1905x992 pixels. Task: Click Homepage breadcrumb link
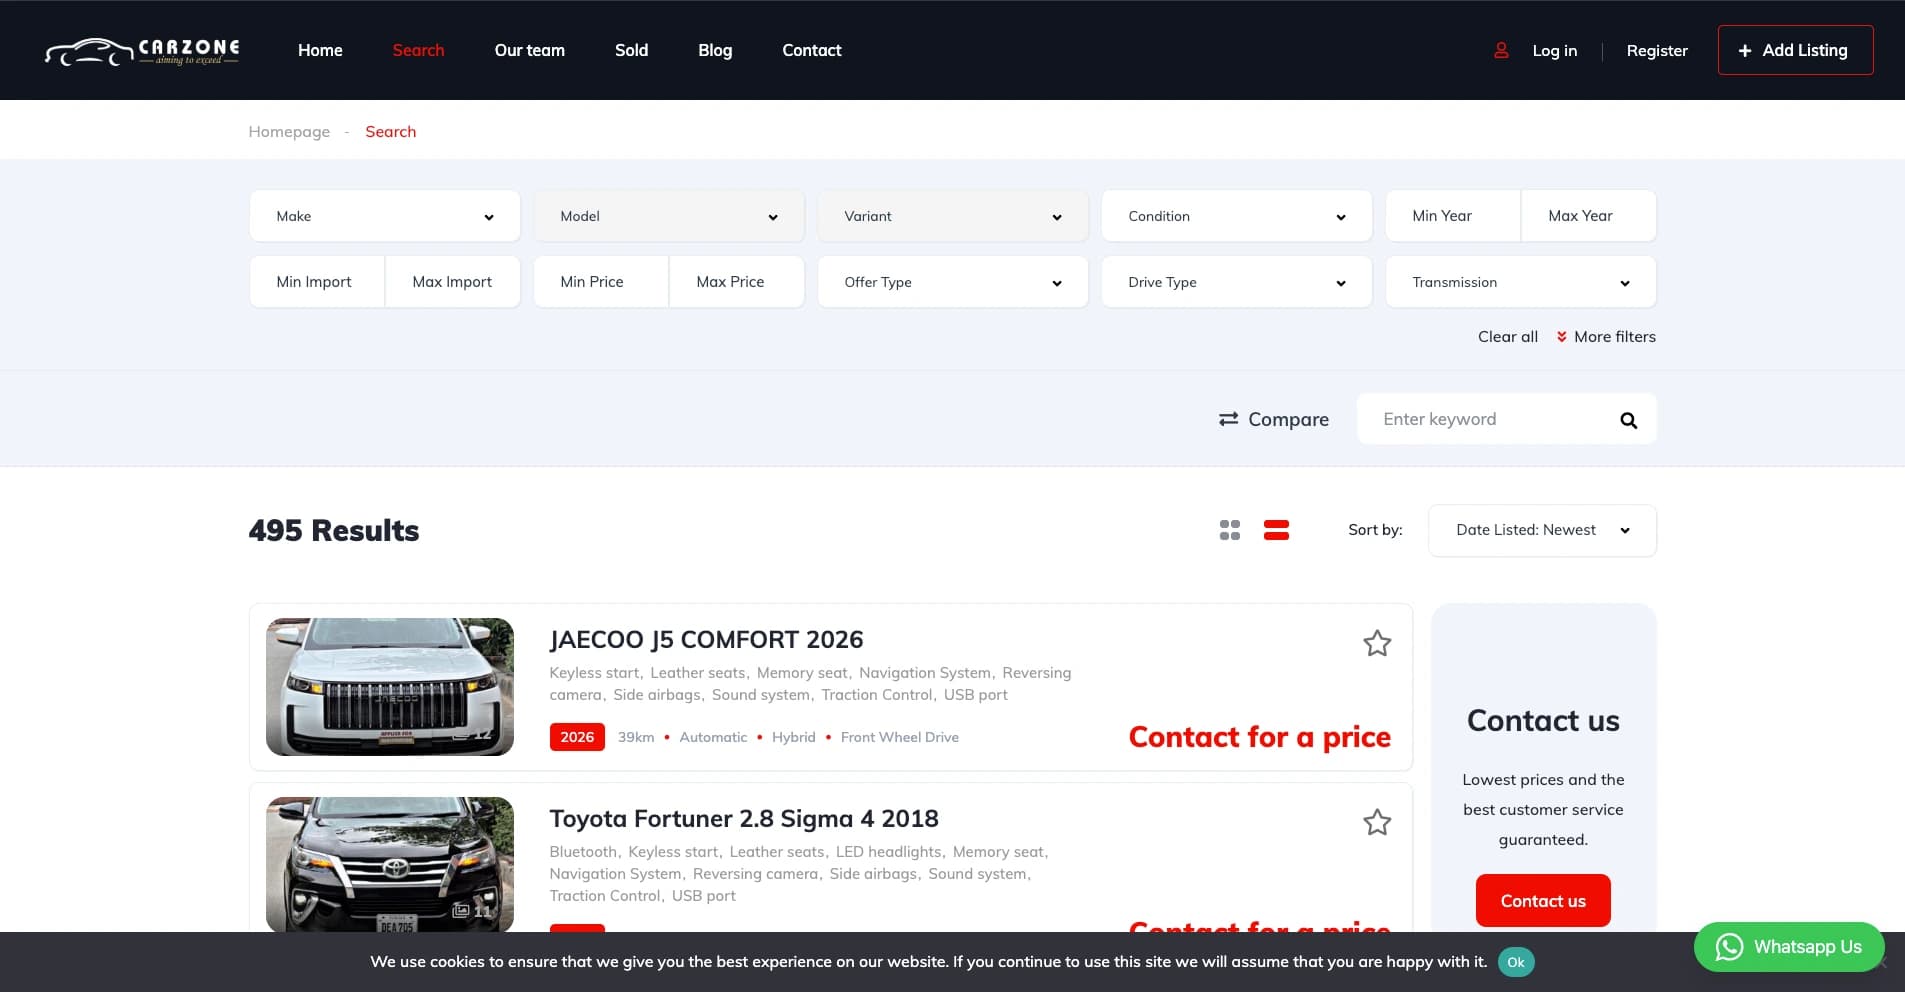(289, 132)
